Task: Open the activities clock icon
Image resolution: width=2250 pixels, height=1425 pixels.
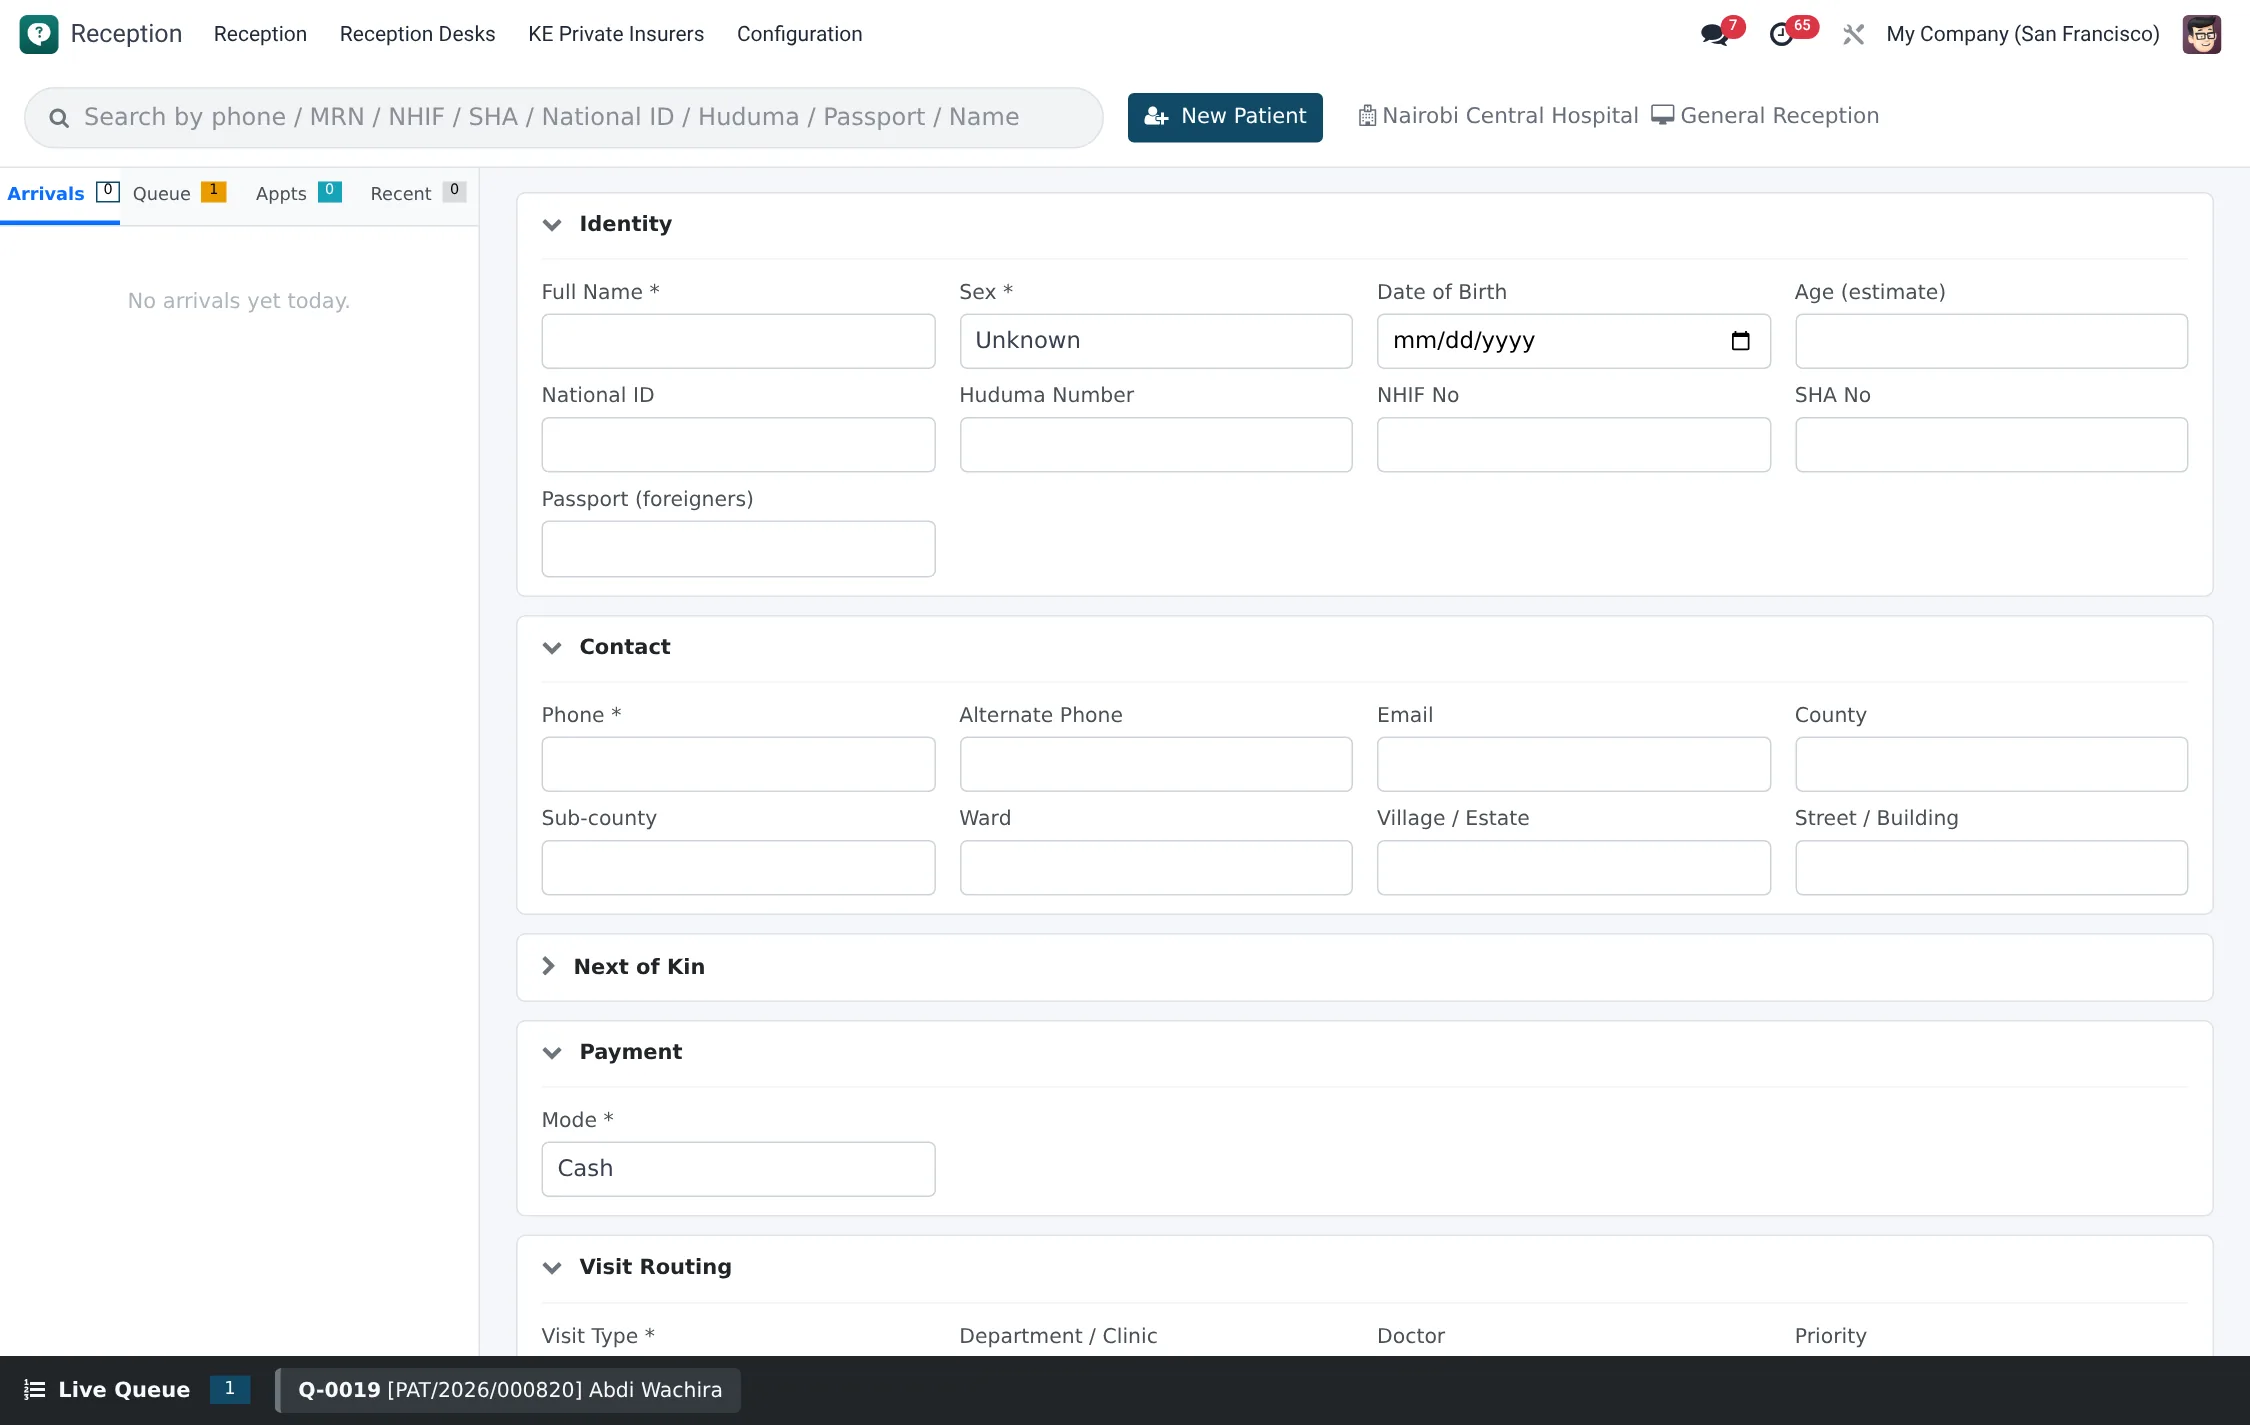Action: 1781,35
